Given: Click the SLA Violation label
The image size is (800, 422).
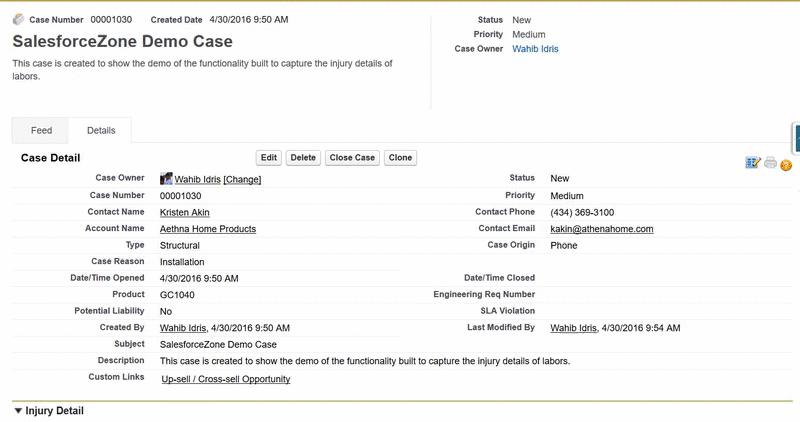Looking at the screenshot, I should 508,311.
